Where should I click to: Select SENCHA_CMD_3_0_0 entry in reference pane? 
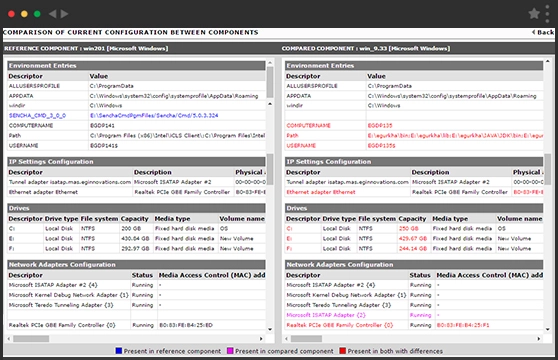[37, 116]
